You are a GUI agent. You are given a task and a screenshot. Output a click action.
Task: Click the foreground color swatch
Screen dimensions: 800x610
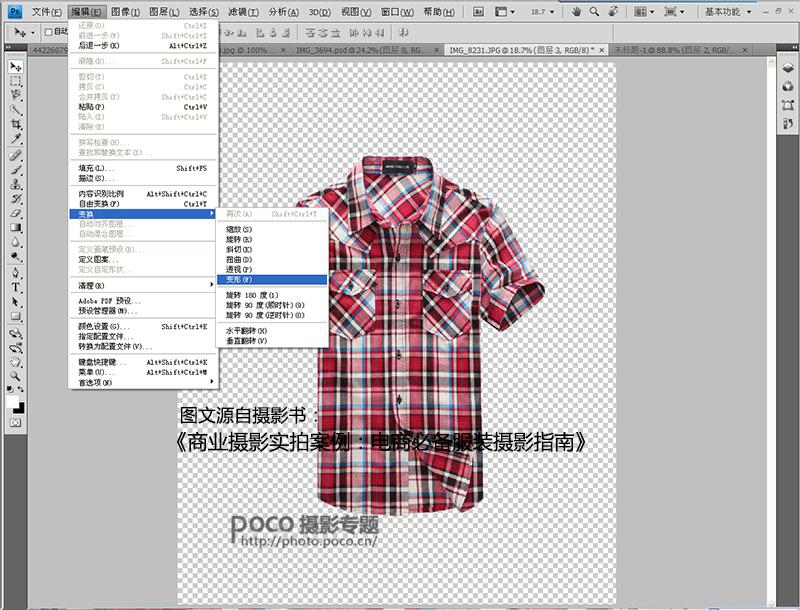click(12, 402)
